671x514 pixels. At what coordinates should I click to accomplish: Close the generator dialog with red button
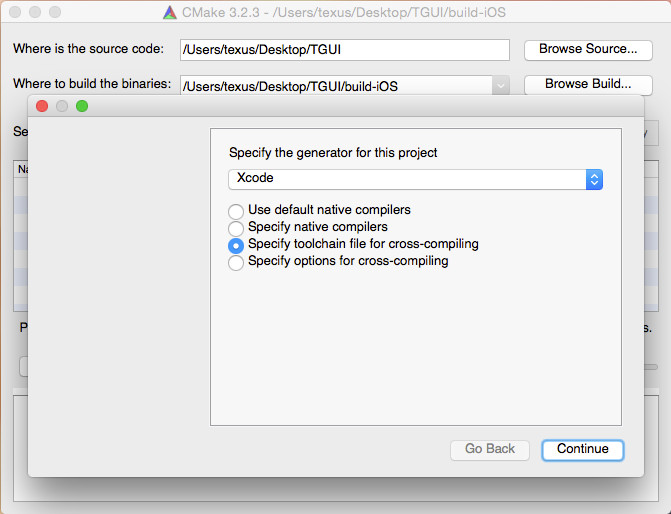click(x=42, y=106)
